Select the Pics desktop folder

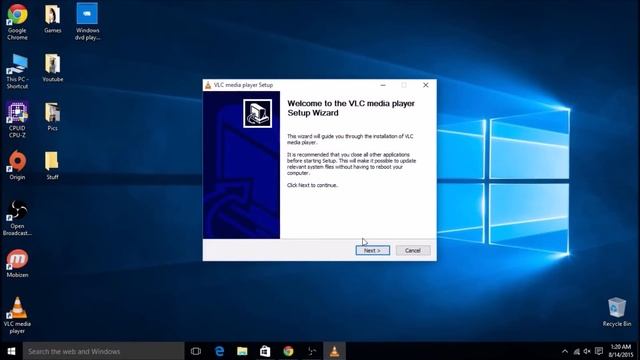point(53,117)
